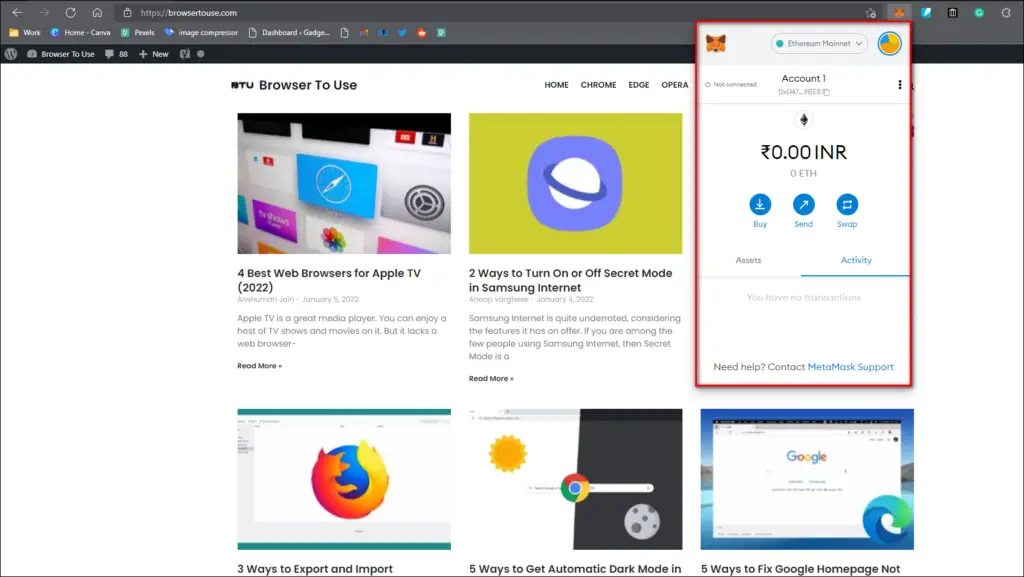This screenshot has width=1024, height=577.
Task: Open the WordPress logo admin menu
Action: pos(11,54)
